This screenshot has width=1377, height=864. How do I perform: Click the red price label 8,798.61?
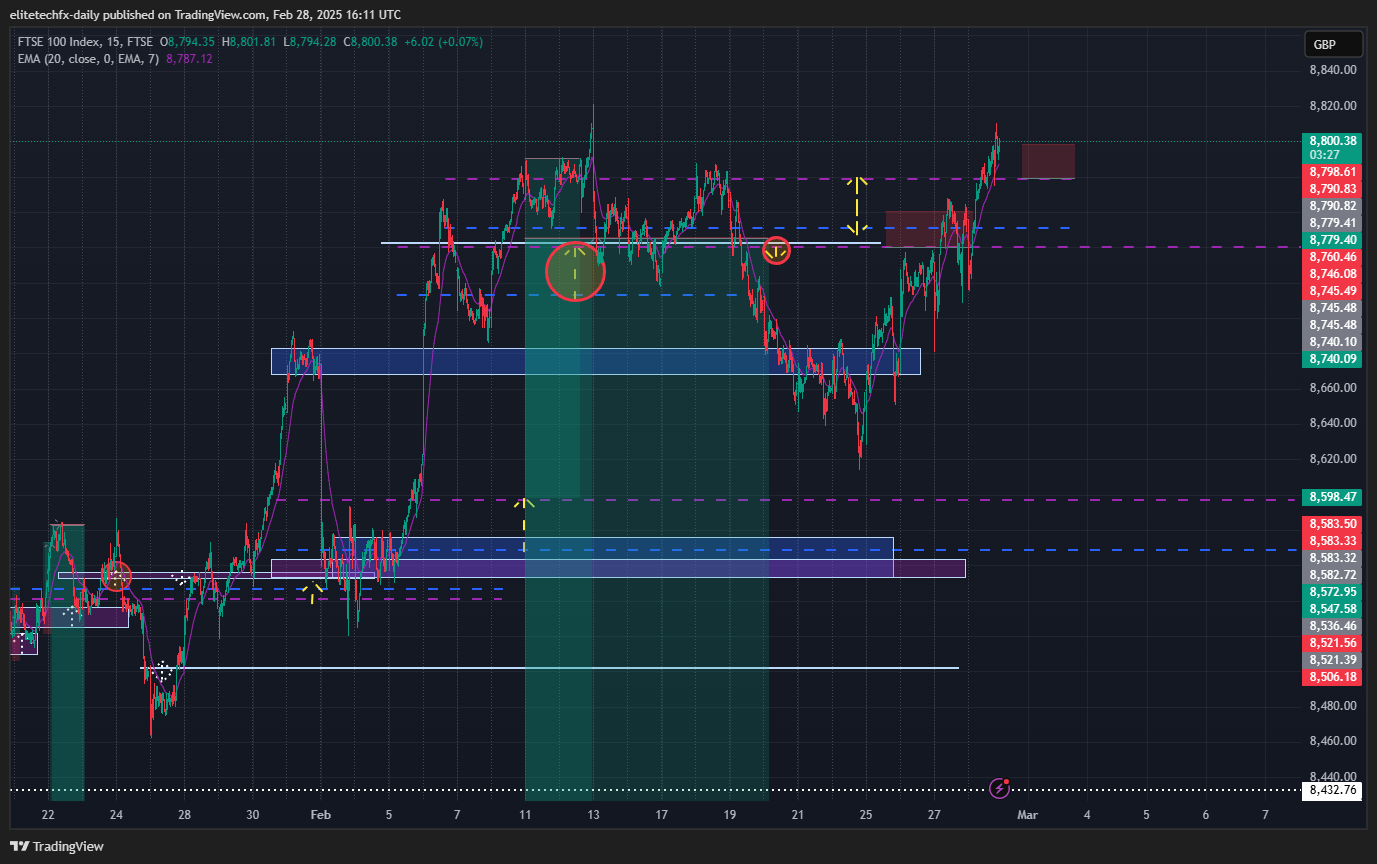tap(1332, 172)
